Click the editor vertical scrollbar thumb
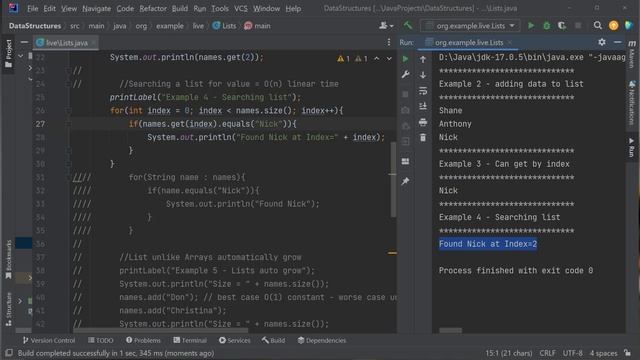Screen dimensions: 640x360 (x=393, y=180)
